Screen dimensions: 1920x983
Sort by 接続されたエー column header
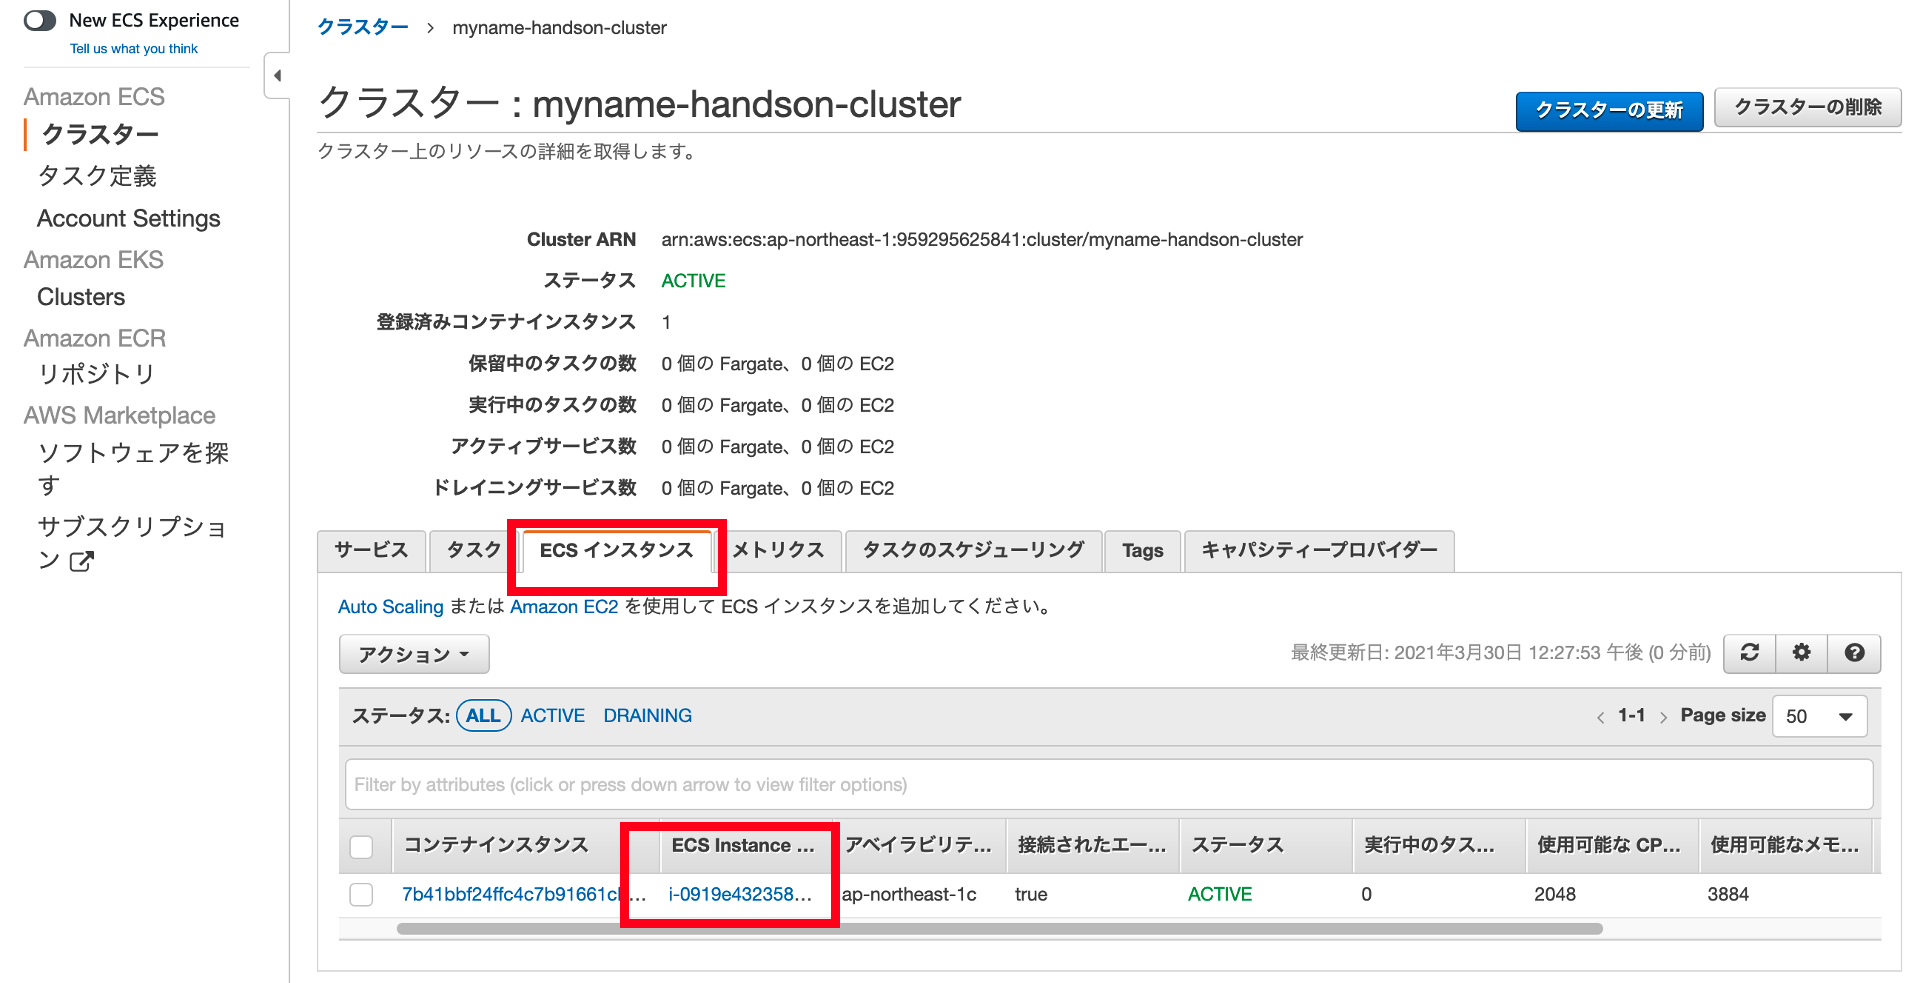pos(1092,845)
